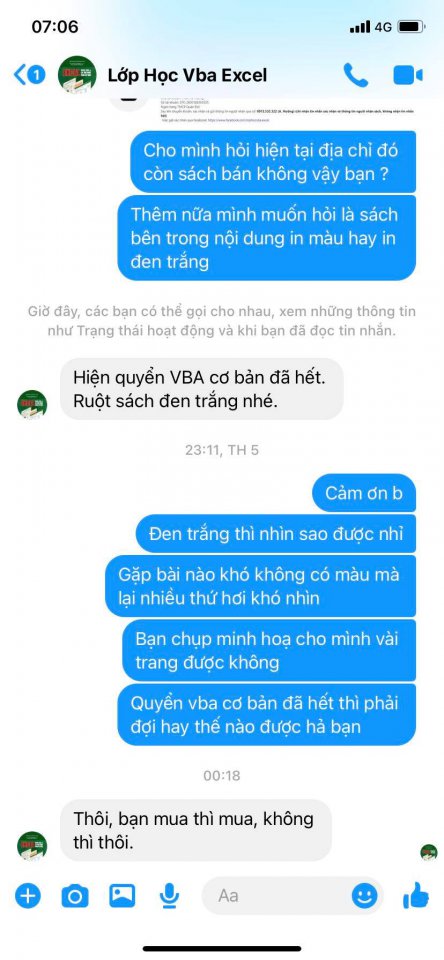Open Lớp Học Vba Excel chat info
The image size is (444, 960).
tap(187, 75)
